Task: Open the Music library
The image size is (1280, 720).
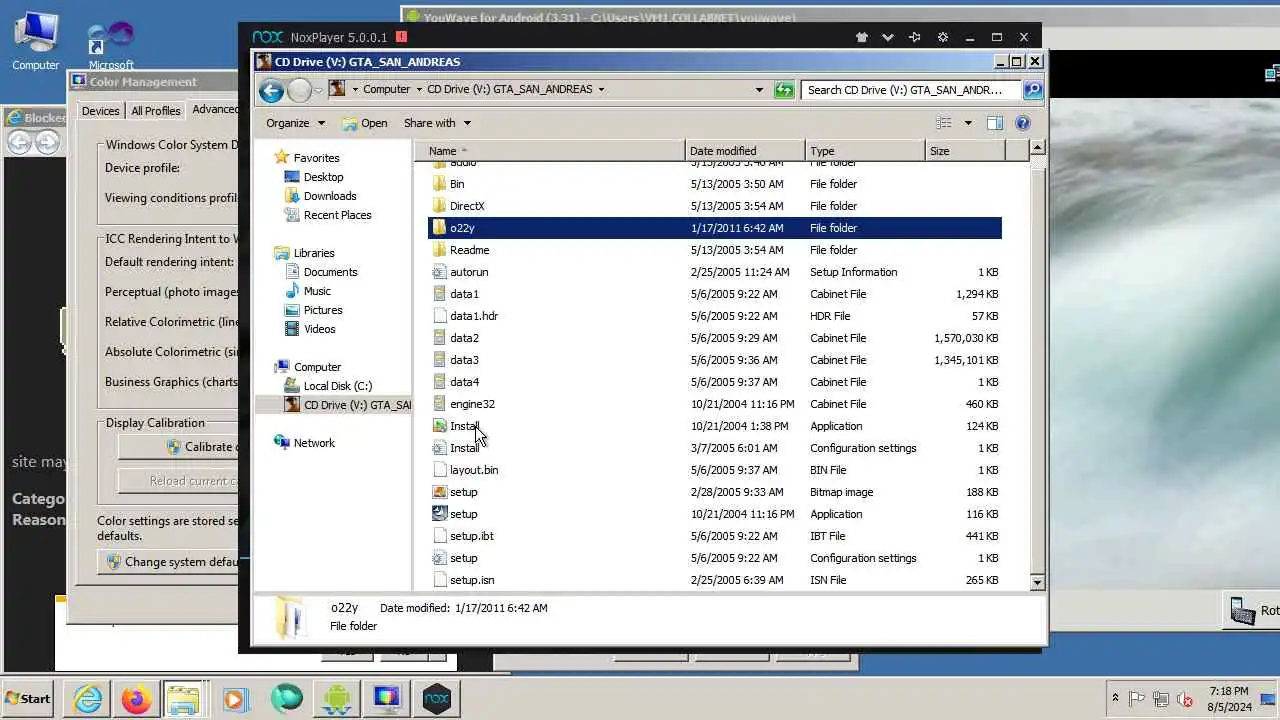Action: coord(317,291)
